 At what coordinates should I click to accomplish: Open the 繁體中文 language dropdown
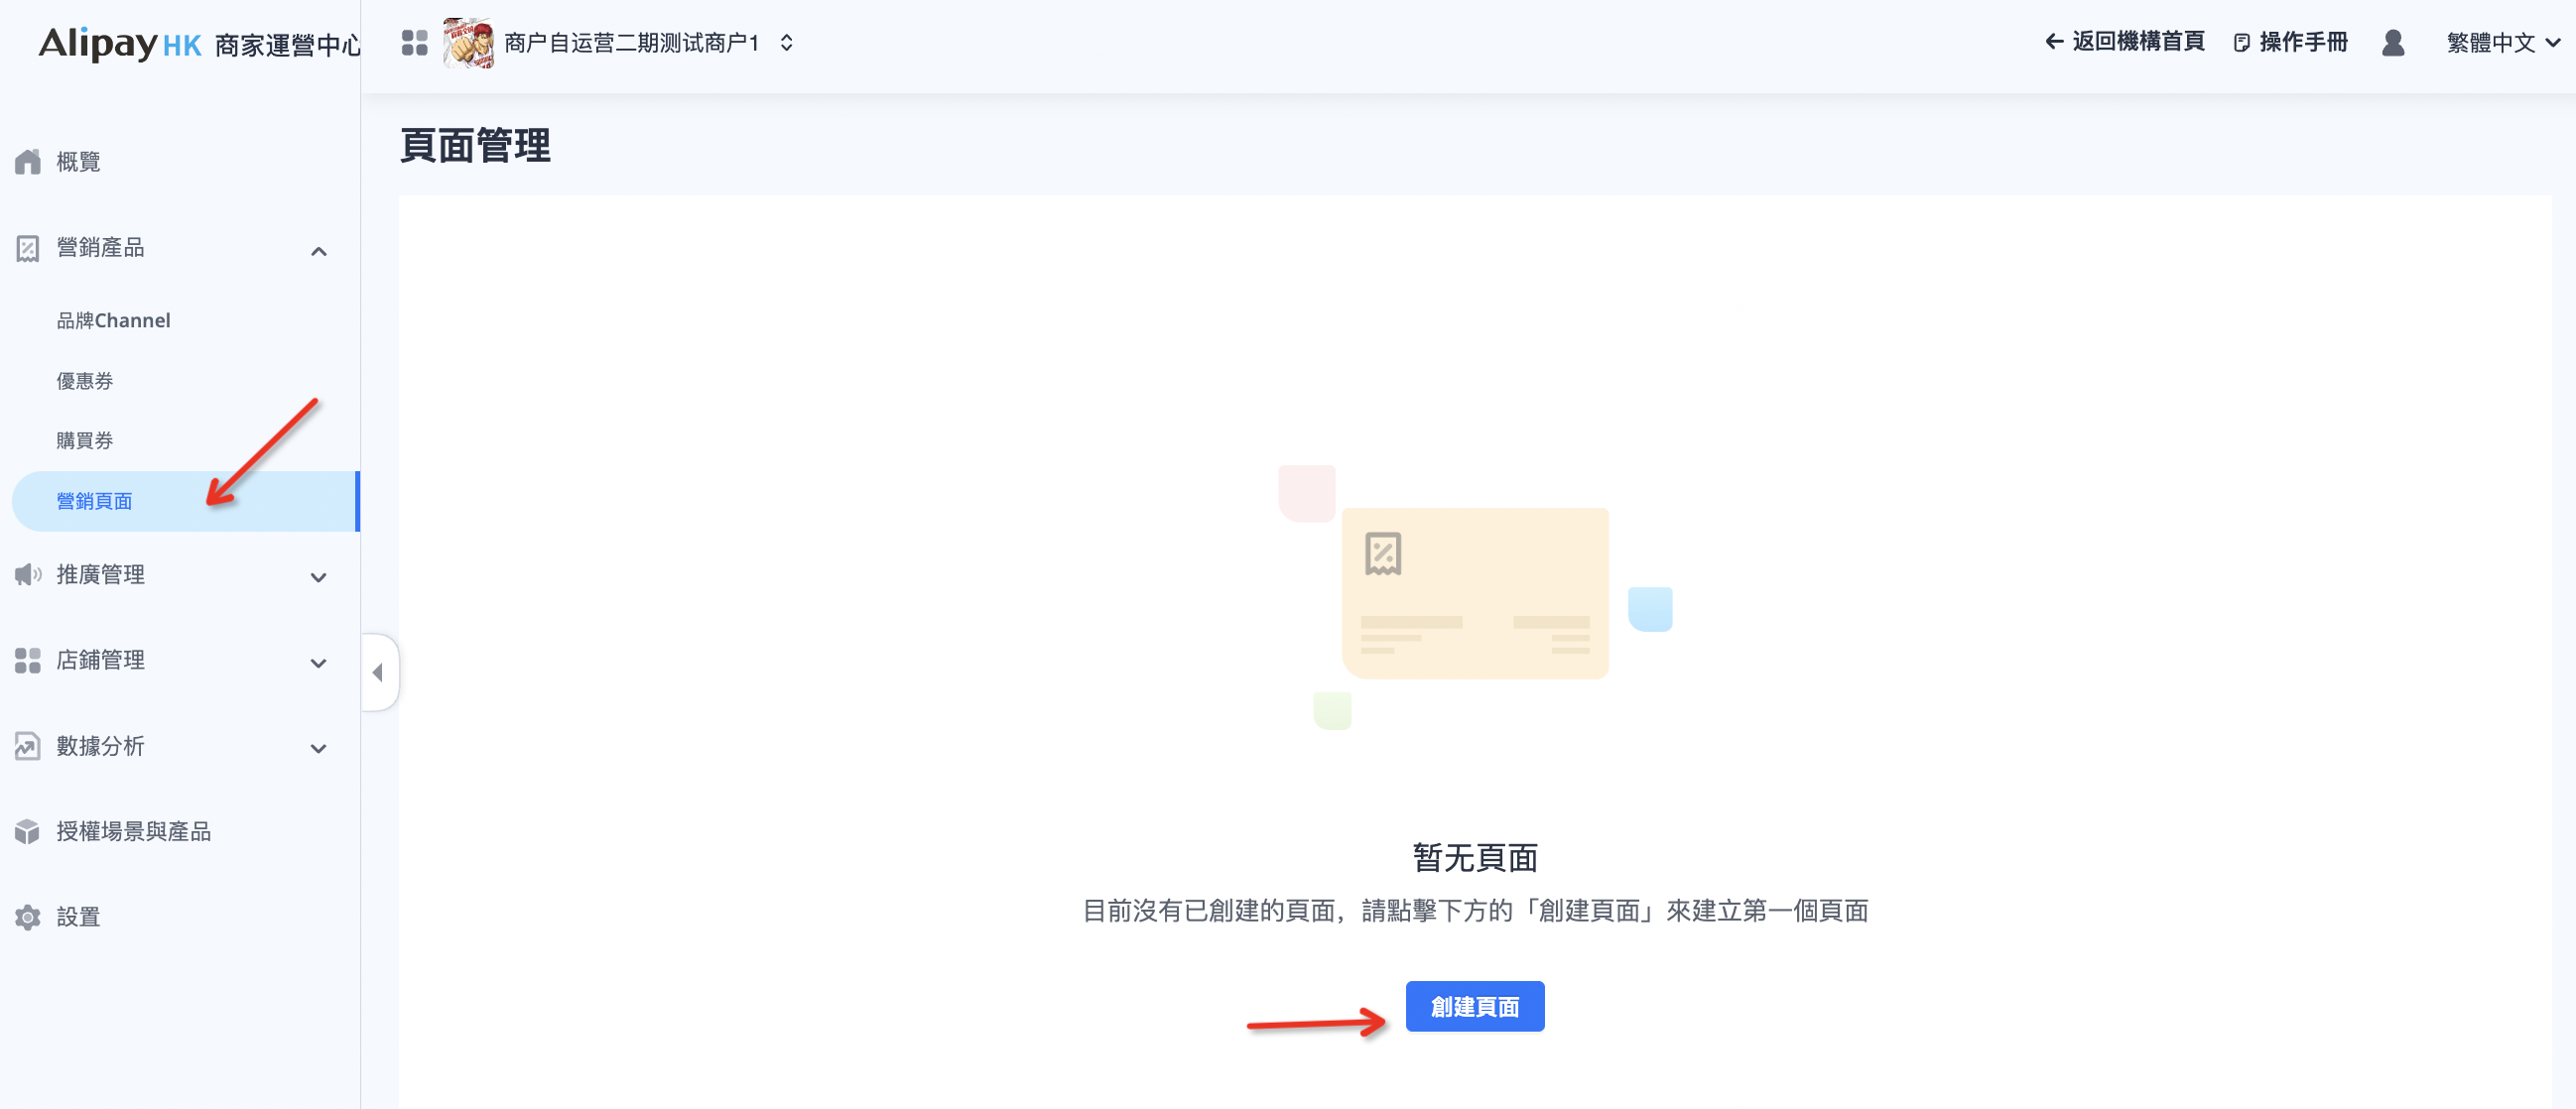pos(2502,43)
